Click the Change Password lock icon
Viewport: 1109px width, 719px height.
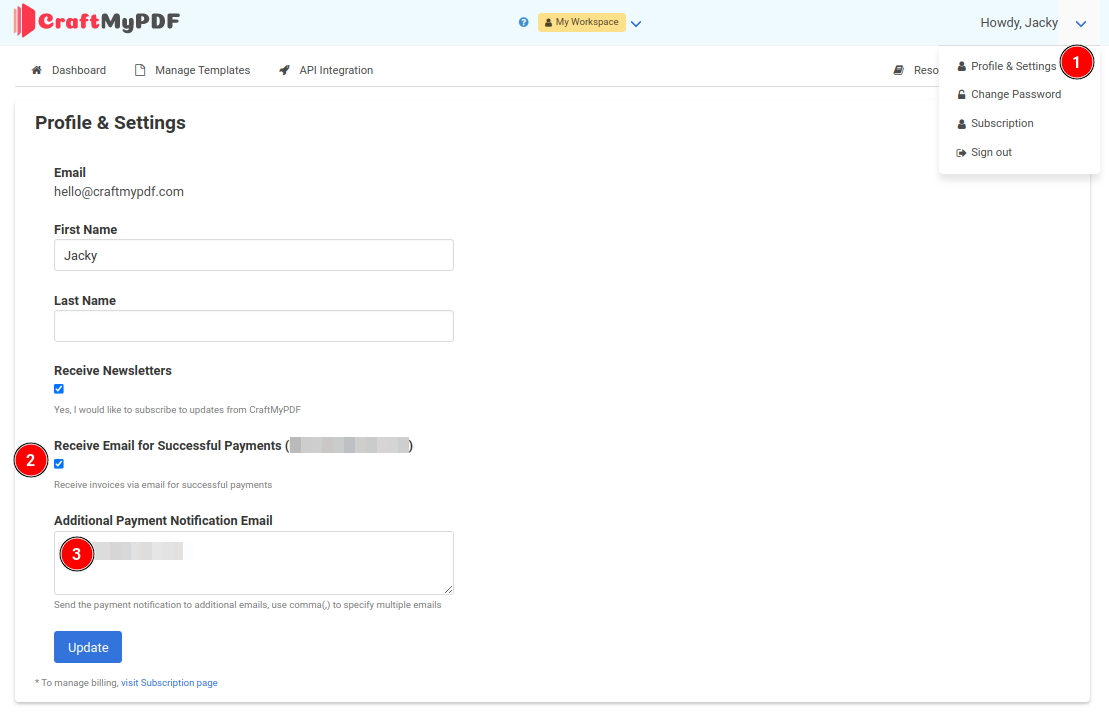pyautogui.click(x=962, y=94)
